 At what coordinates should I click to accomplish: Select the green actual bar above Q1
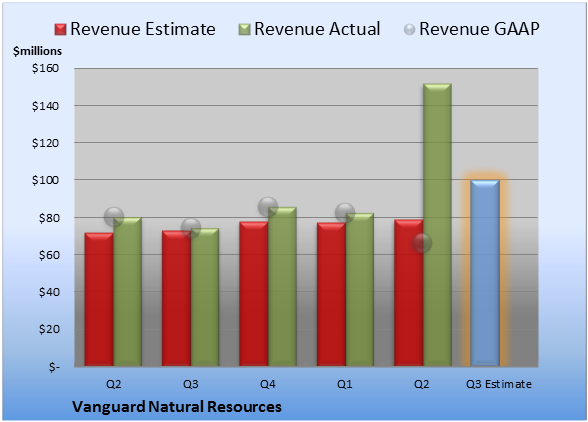(x=360, y=290)
